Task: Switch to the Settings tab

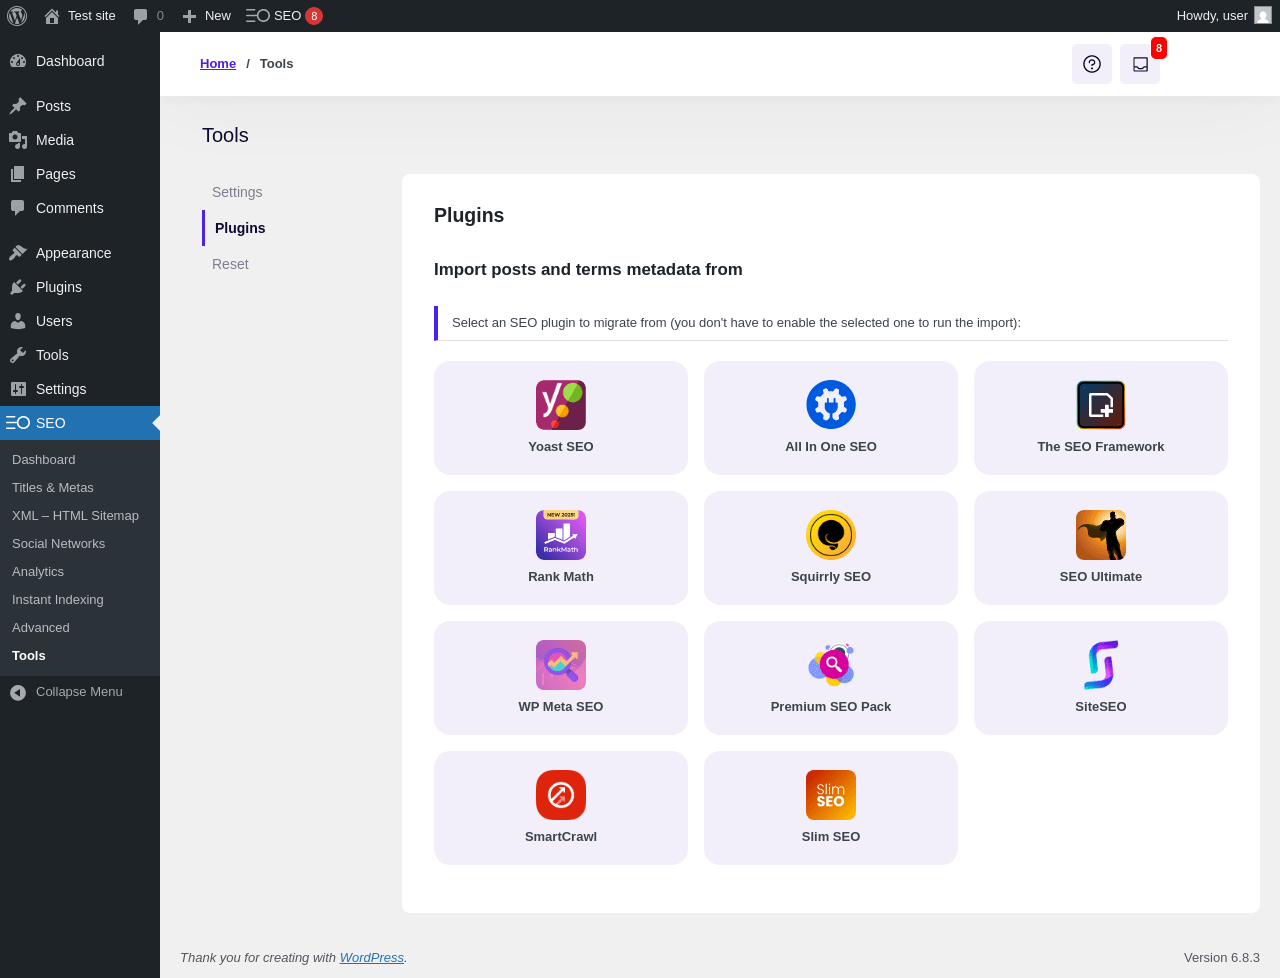Action: (x=237, y=192)
